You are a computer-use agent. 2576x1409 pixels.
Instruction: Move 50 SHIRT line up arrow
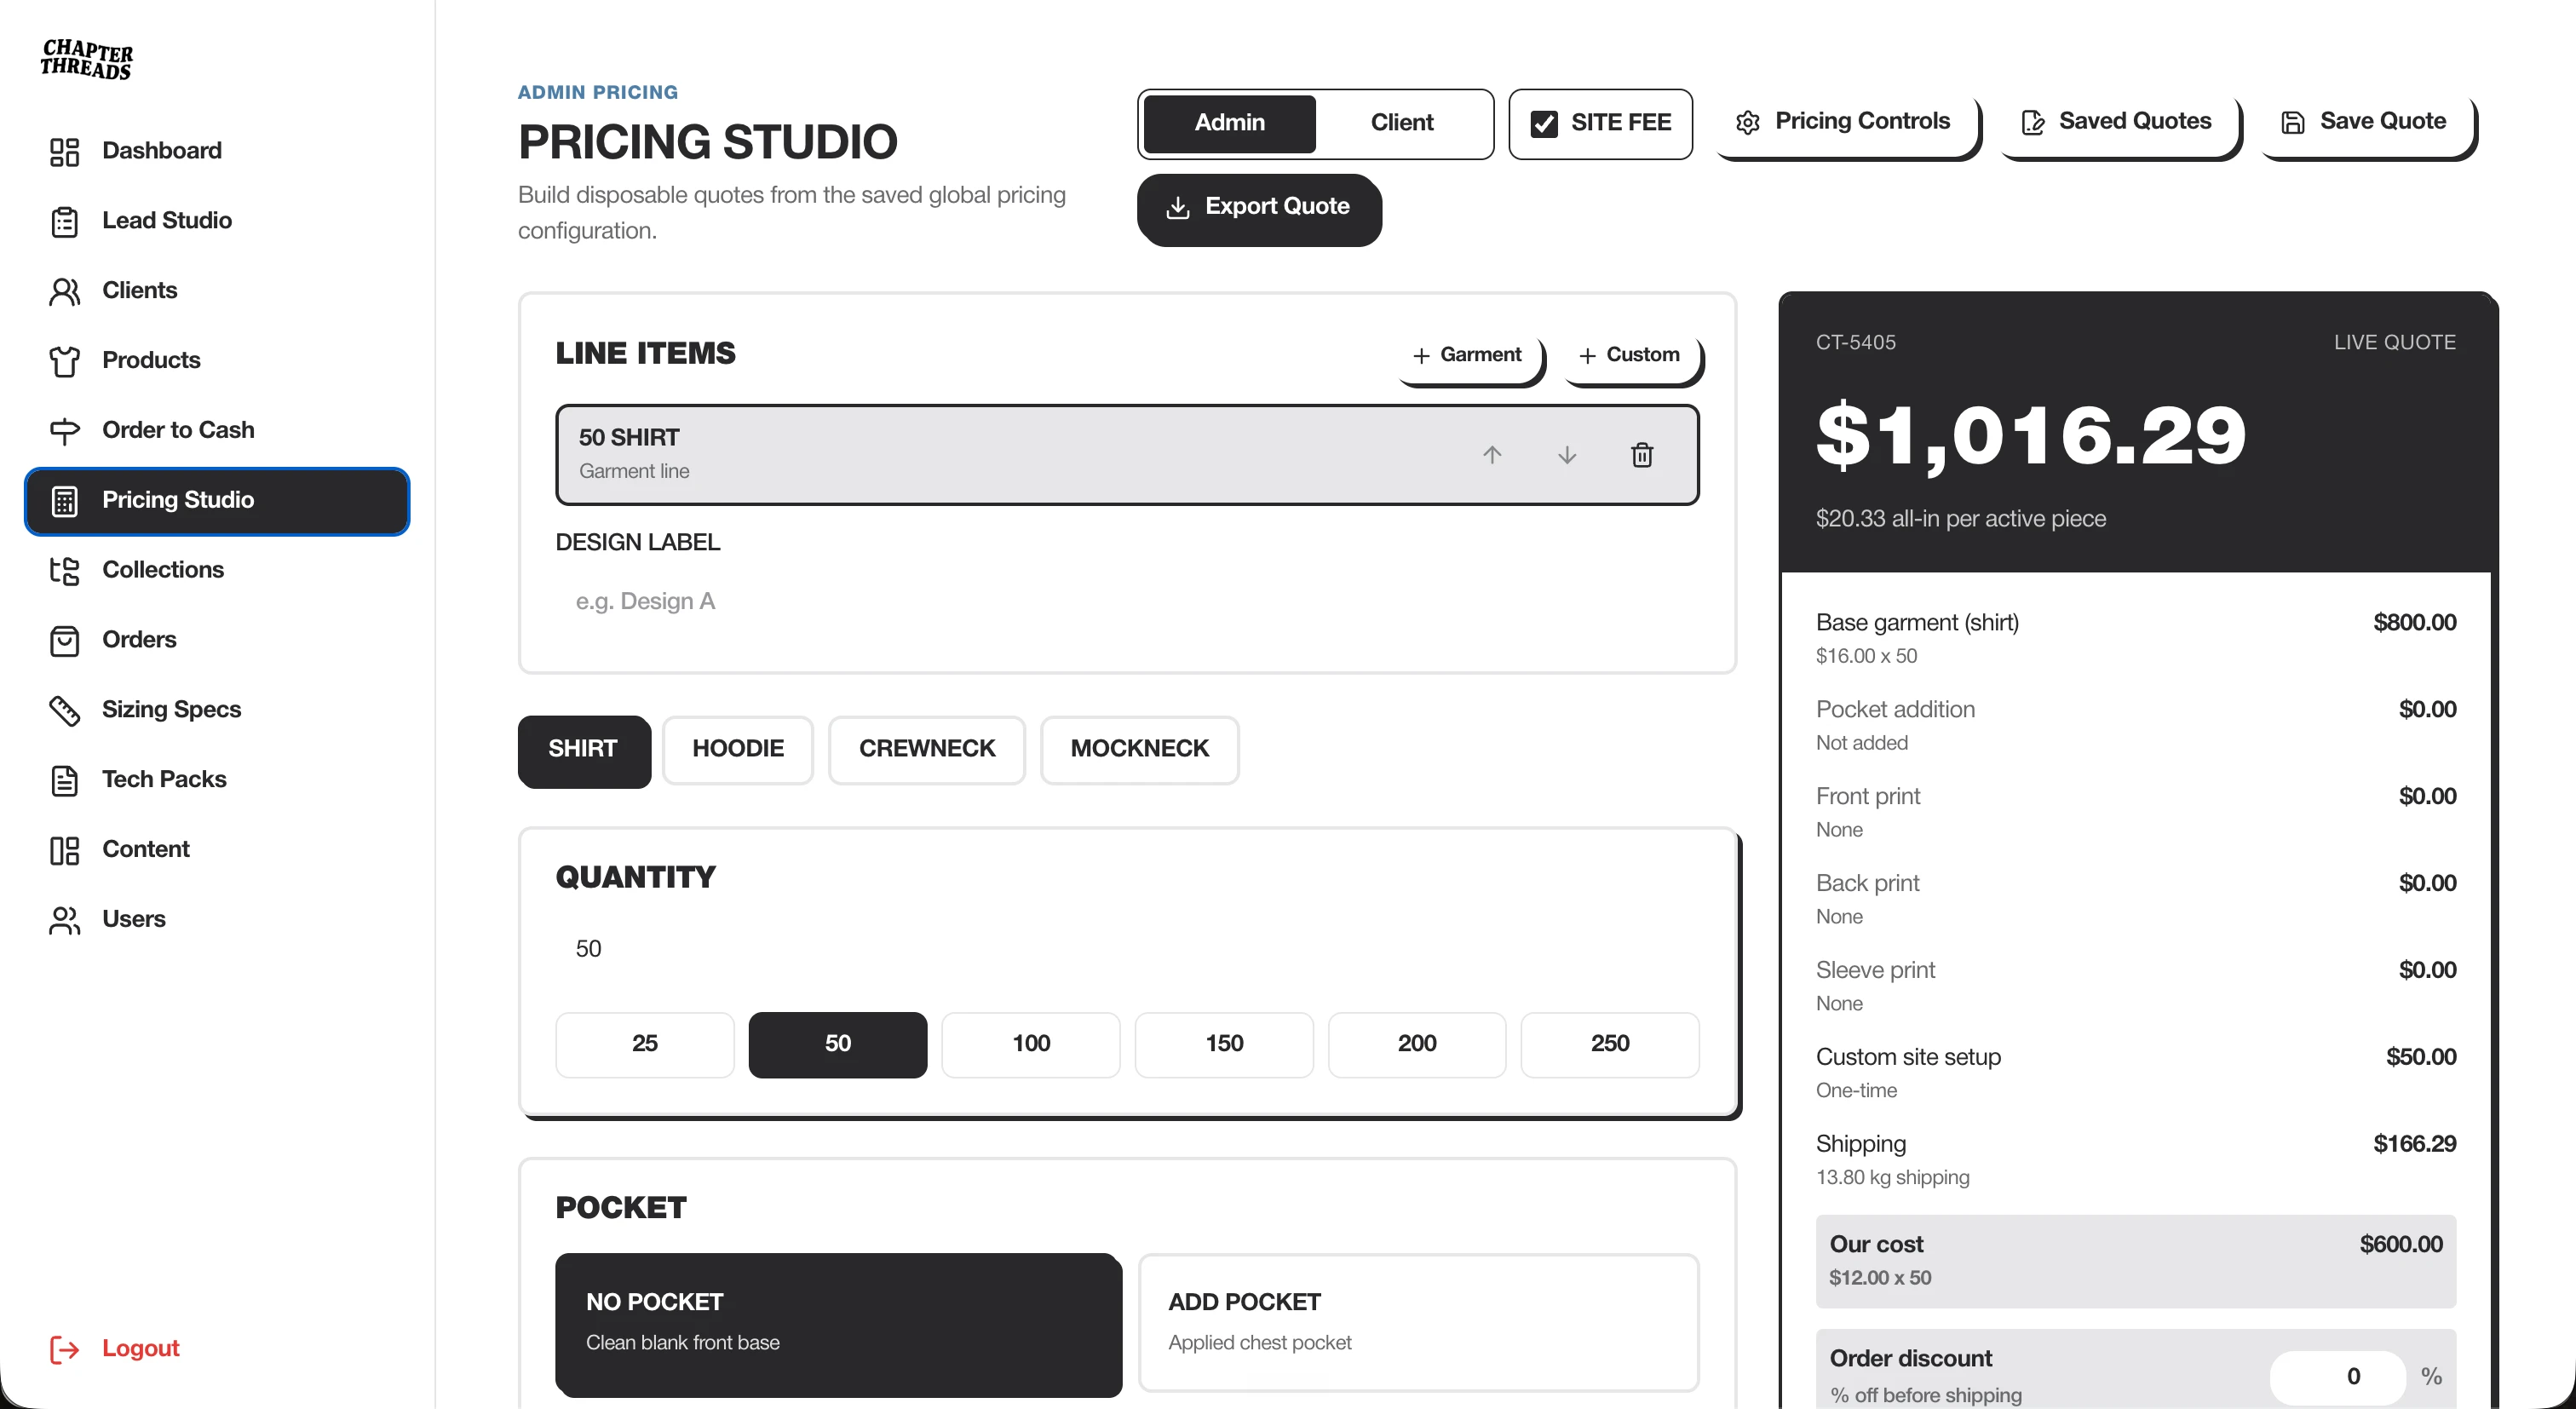pyautogui.click(x=1492, y=455)
